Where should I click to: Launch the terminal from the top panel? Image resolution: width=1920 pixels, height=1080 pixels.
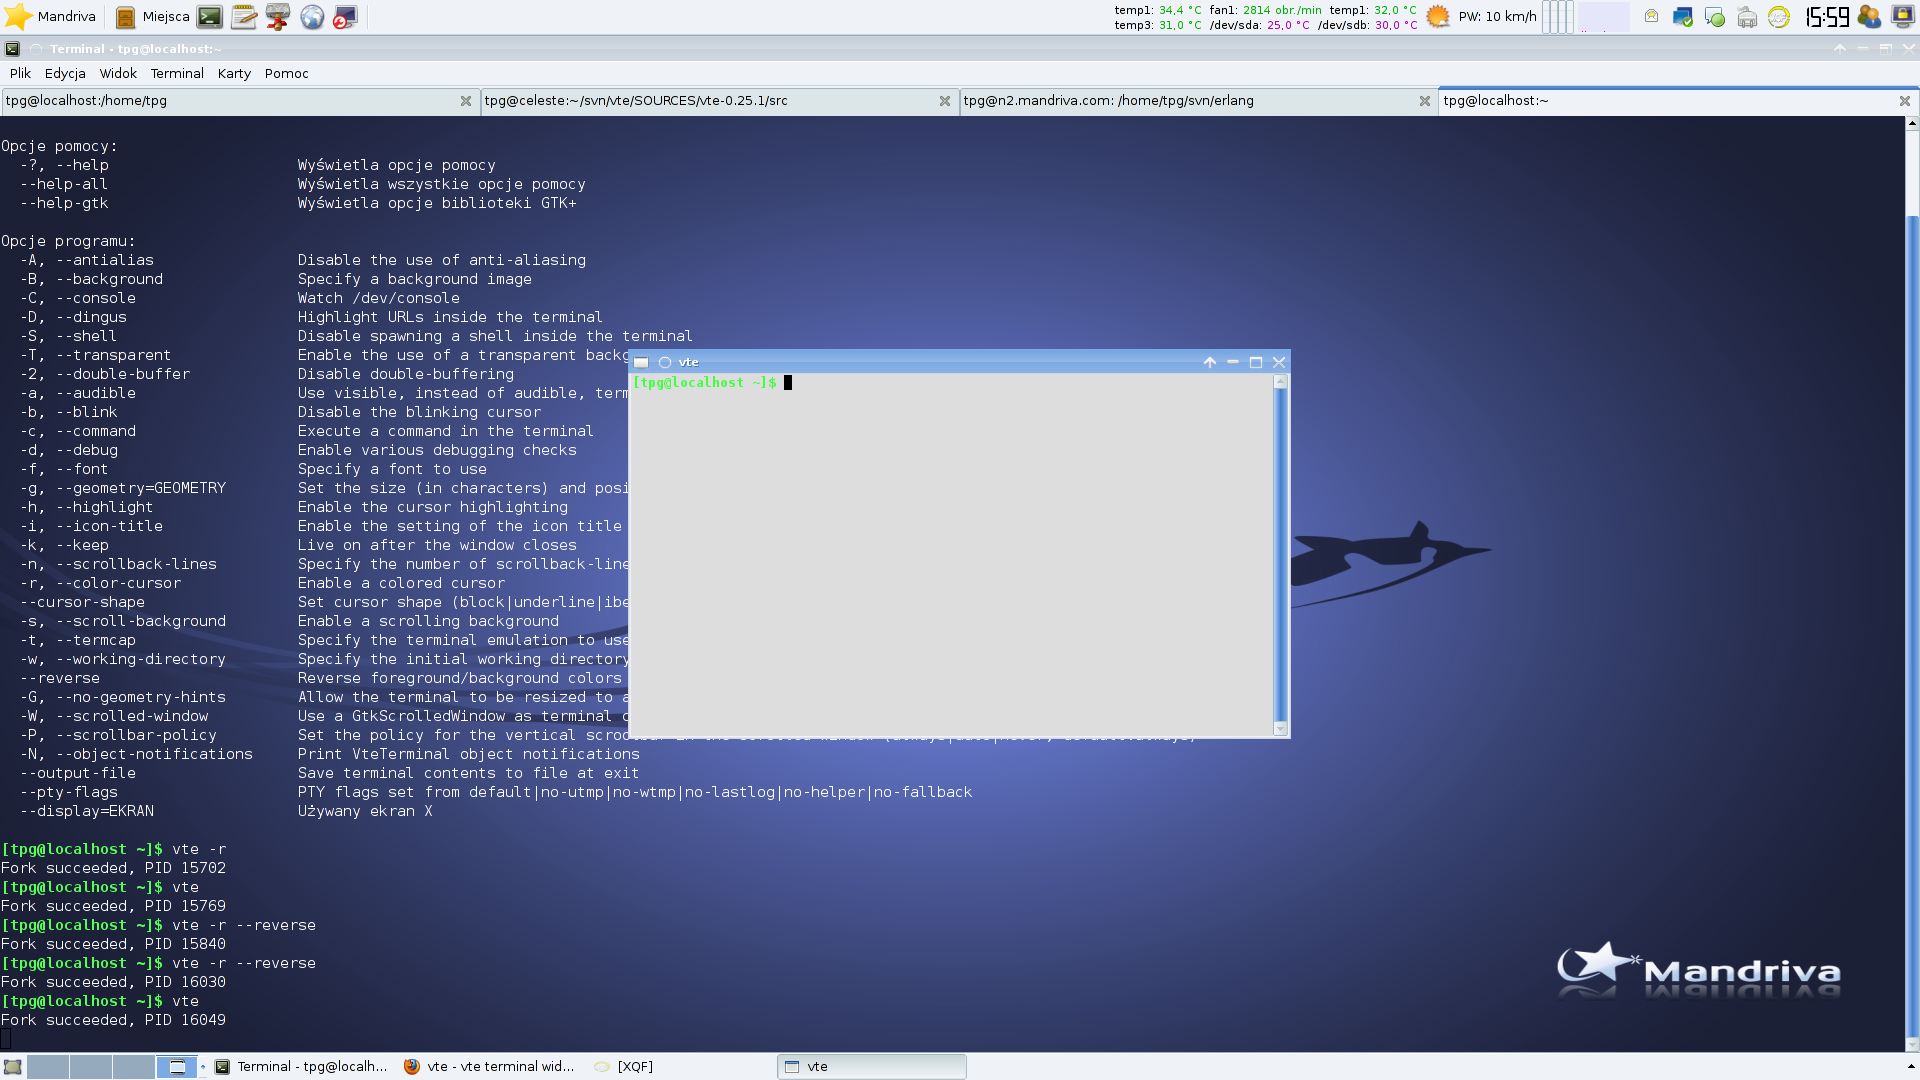210,16
